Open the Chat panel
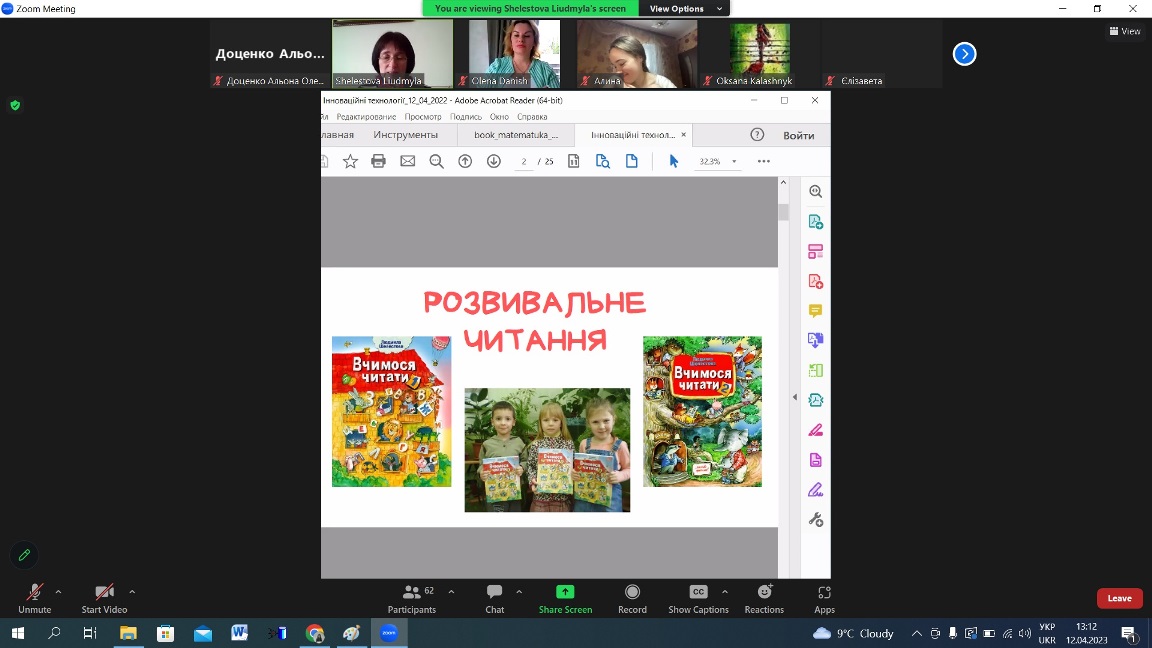 tap(494, 598)
